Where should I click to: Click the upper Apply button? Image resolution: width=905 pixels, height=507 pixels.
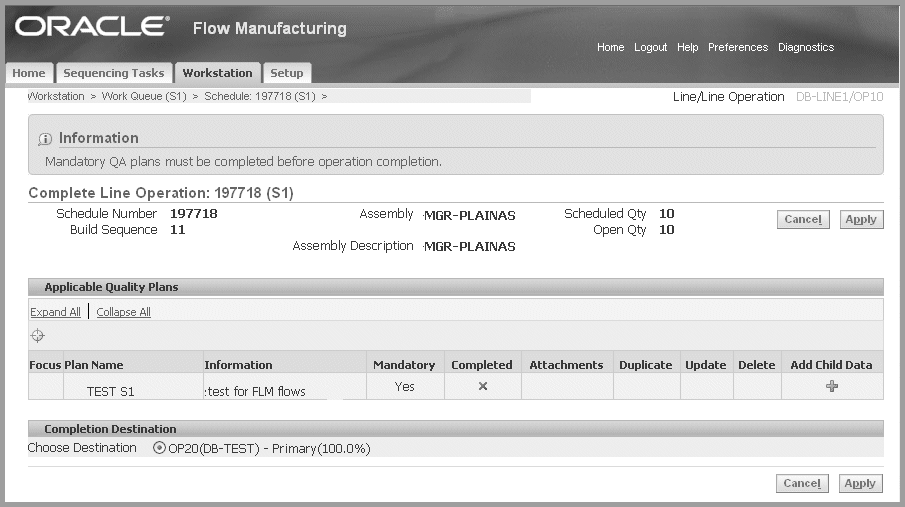pyautogui.click(x=861, y=219)
